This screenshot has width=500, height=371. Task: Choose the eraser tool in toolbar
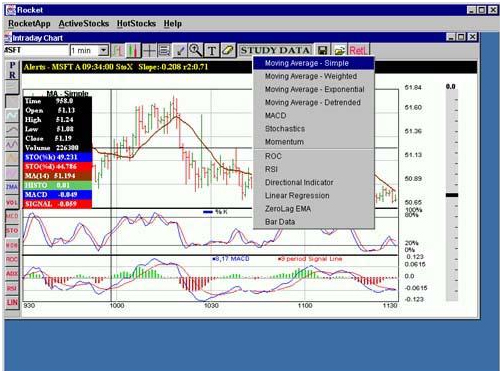pos(228,51)
